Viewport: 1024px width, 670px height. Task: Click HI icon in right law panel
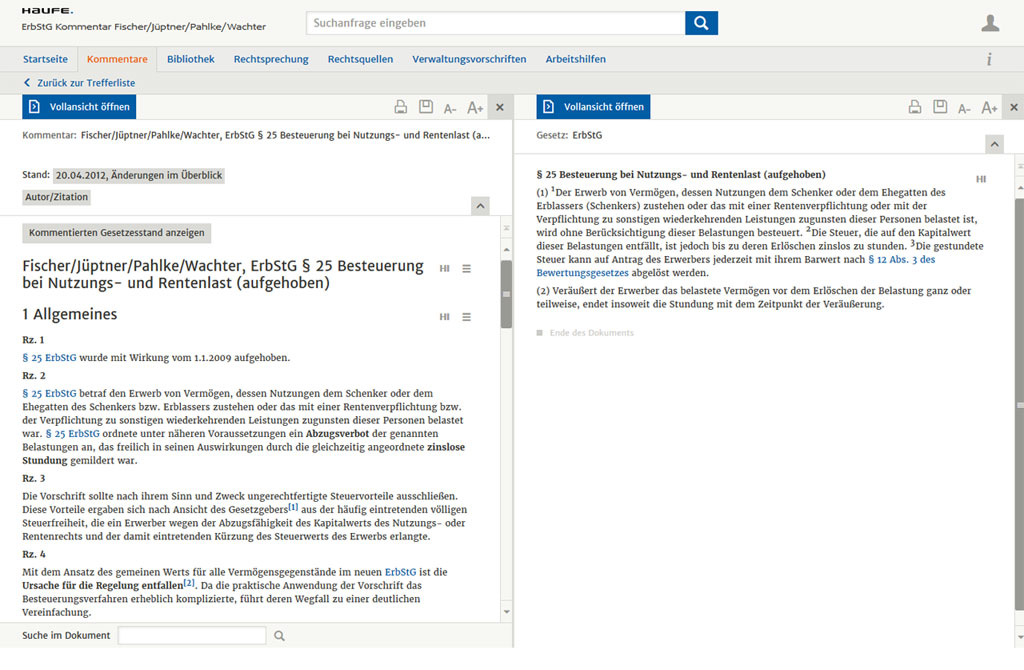coord(981,179)
